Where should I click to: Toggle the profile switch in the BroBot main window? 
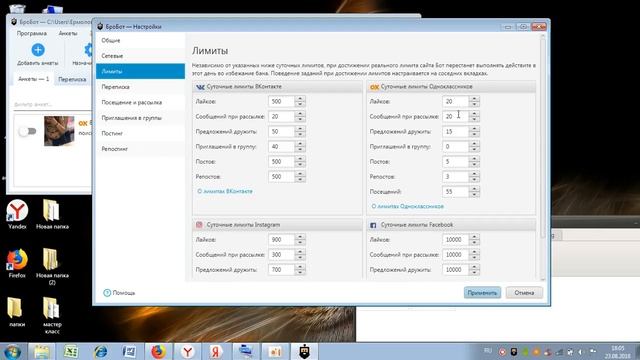(28, 131)
